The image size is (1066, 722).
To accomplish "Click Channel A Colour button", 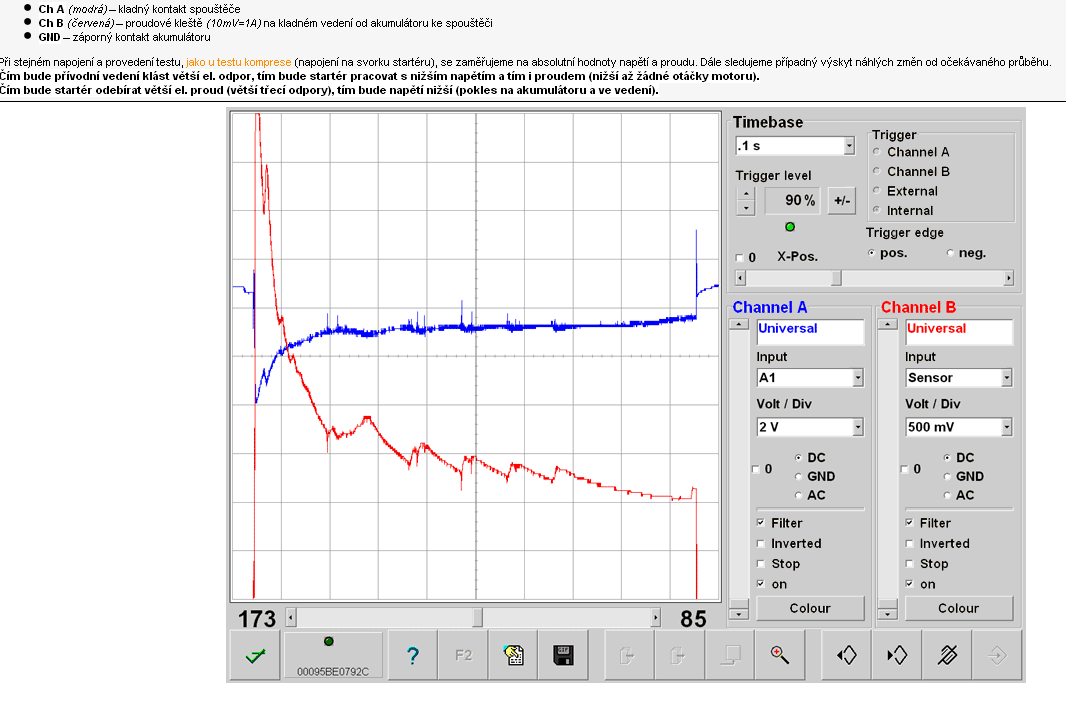I will (810, 608).
